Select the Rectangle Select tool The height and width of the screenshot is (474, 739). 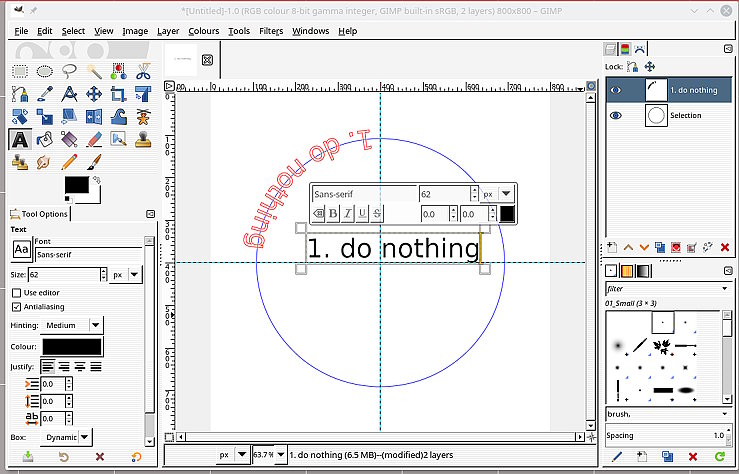[x=20, y=72]
